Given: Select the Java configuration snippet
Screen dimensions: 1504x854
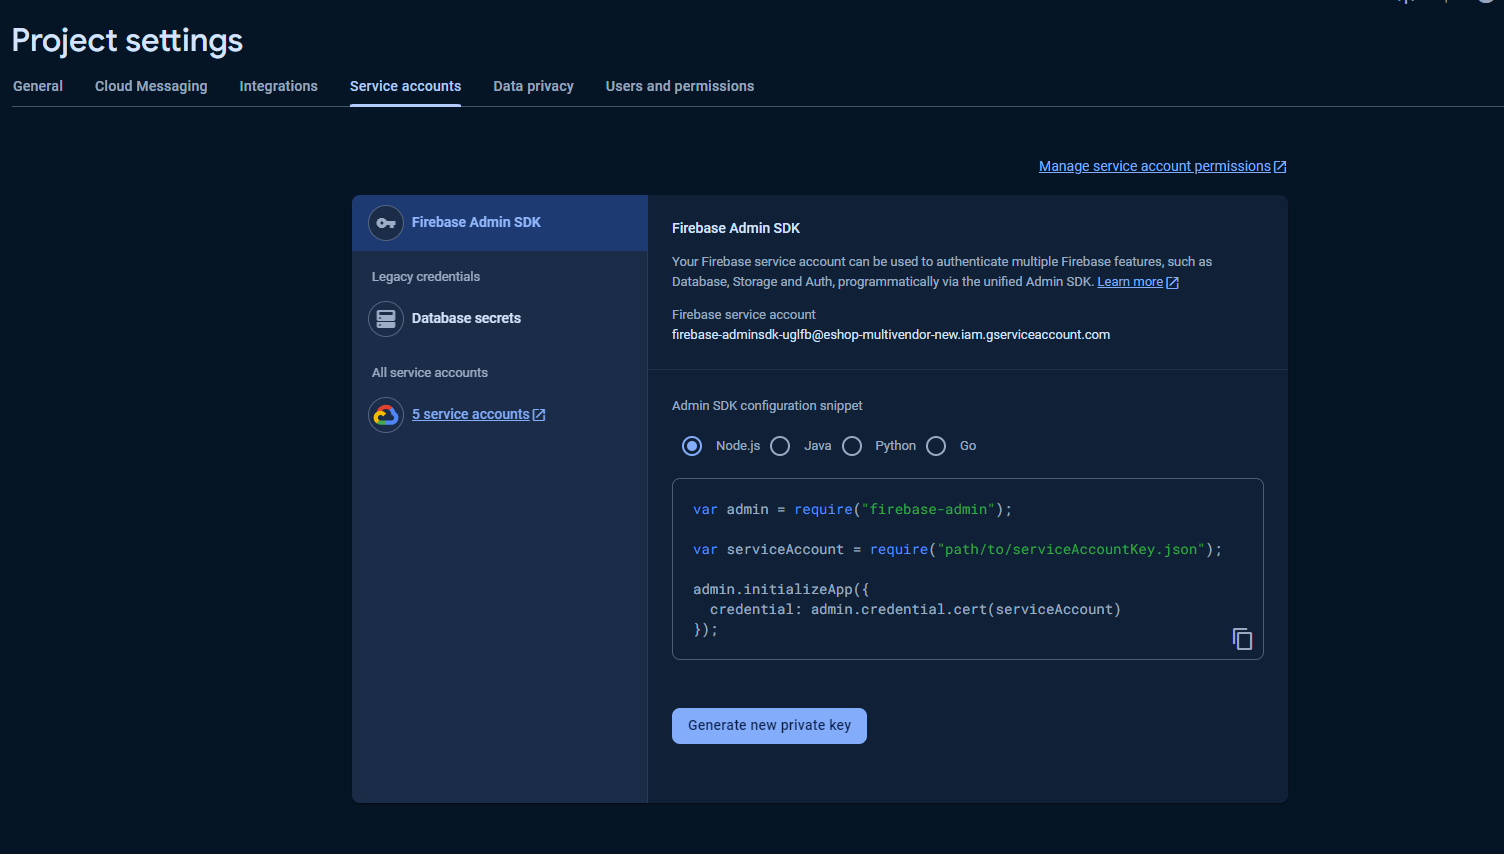Looking at the screenshot, I should click(x=780, y=445).
